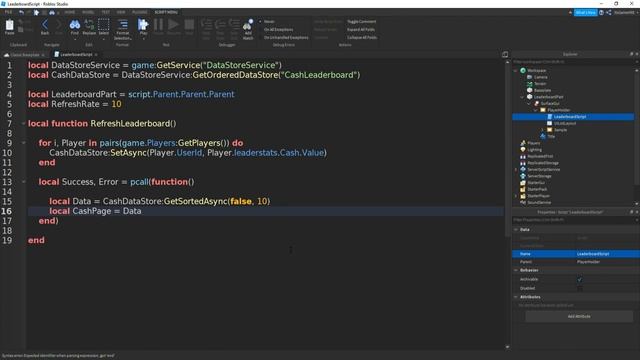640x360 pixels.
Task: Click the Terrain icon in Explorer
Action: (529, 84)
